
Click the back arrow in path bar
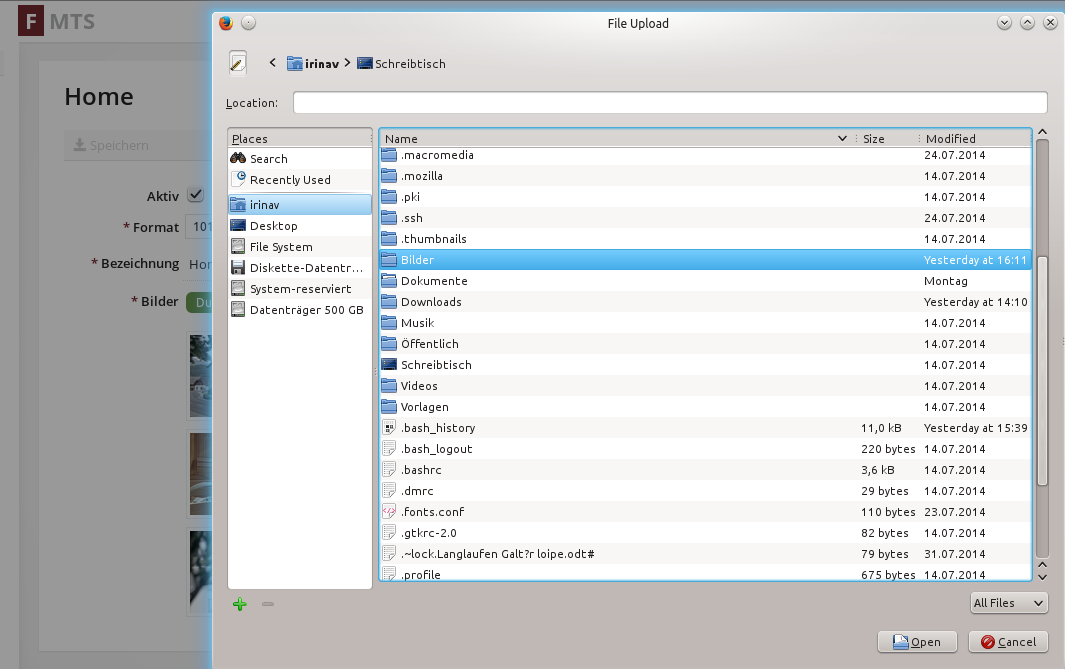(x=272, y=63)
